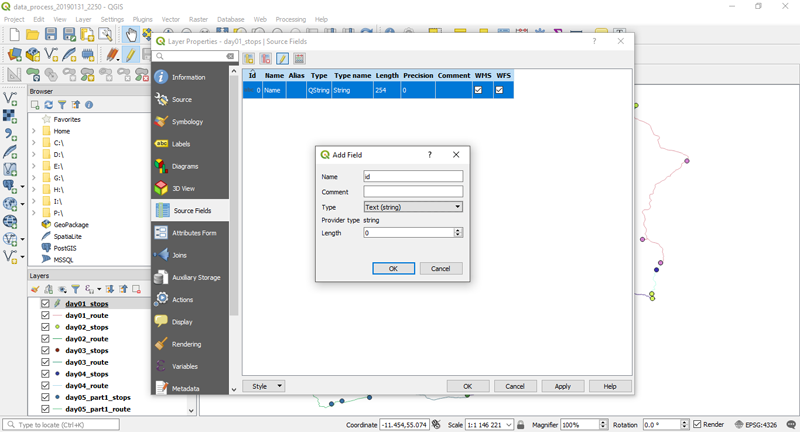Viewport: 800px width, 432px height.
Task: Open the Processing menu
Action: 290,19
